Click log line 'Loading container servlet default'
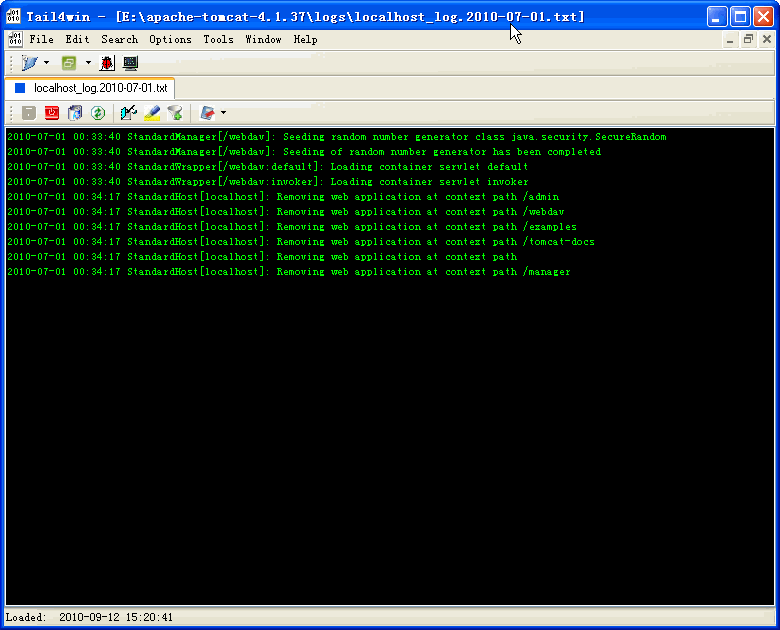 [268, 167]
